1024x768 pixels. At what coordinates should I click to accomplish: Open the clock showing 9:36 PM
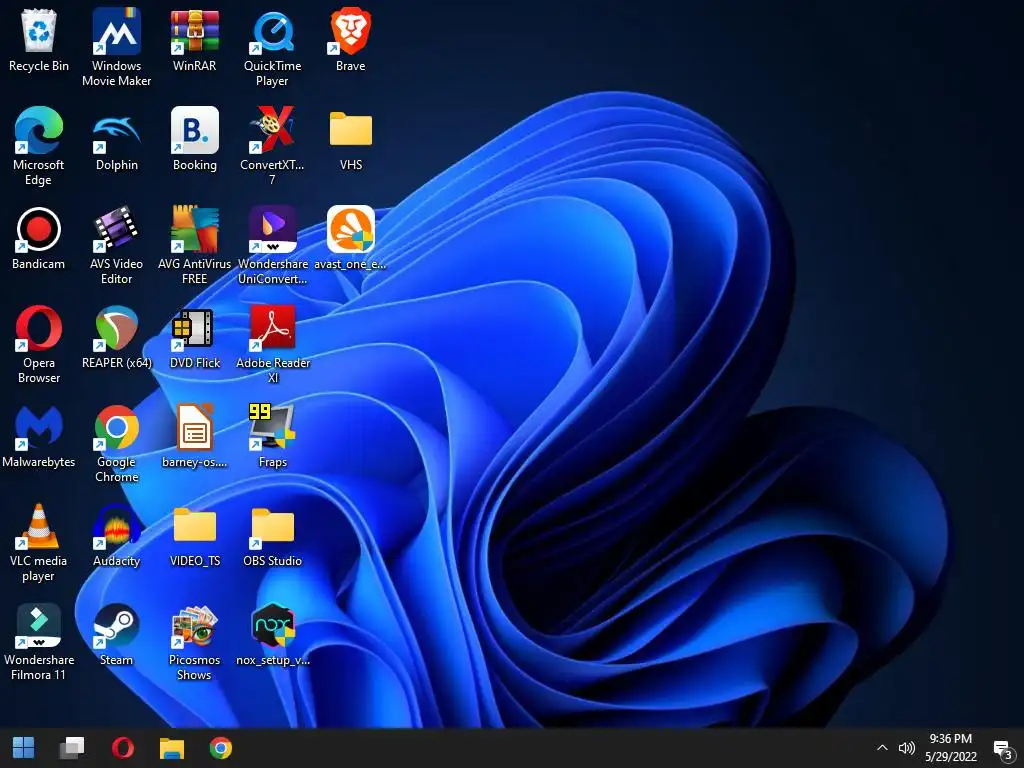coord(951,748)
